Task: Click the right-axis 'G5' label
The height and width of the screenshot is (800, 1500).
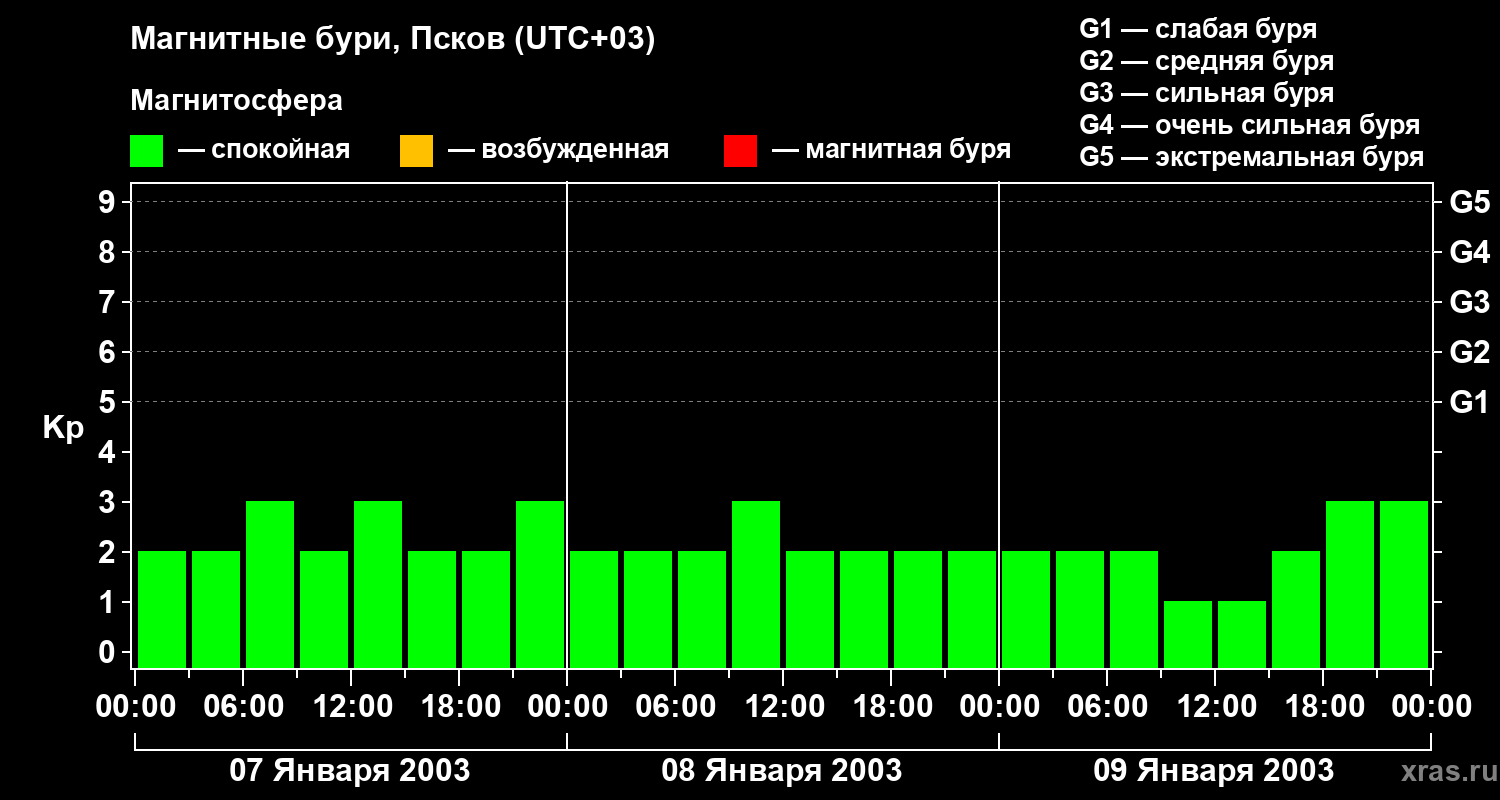Action: pos(1470,202)
